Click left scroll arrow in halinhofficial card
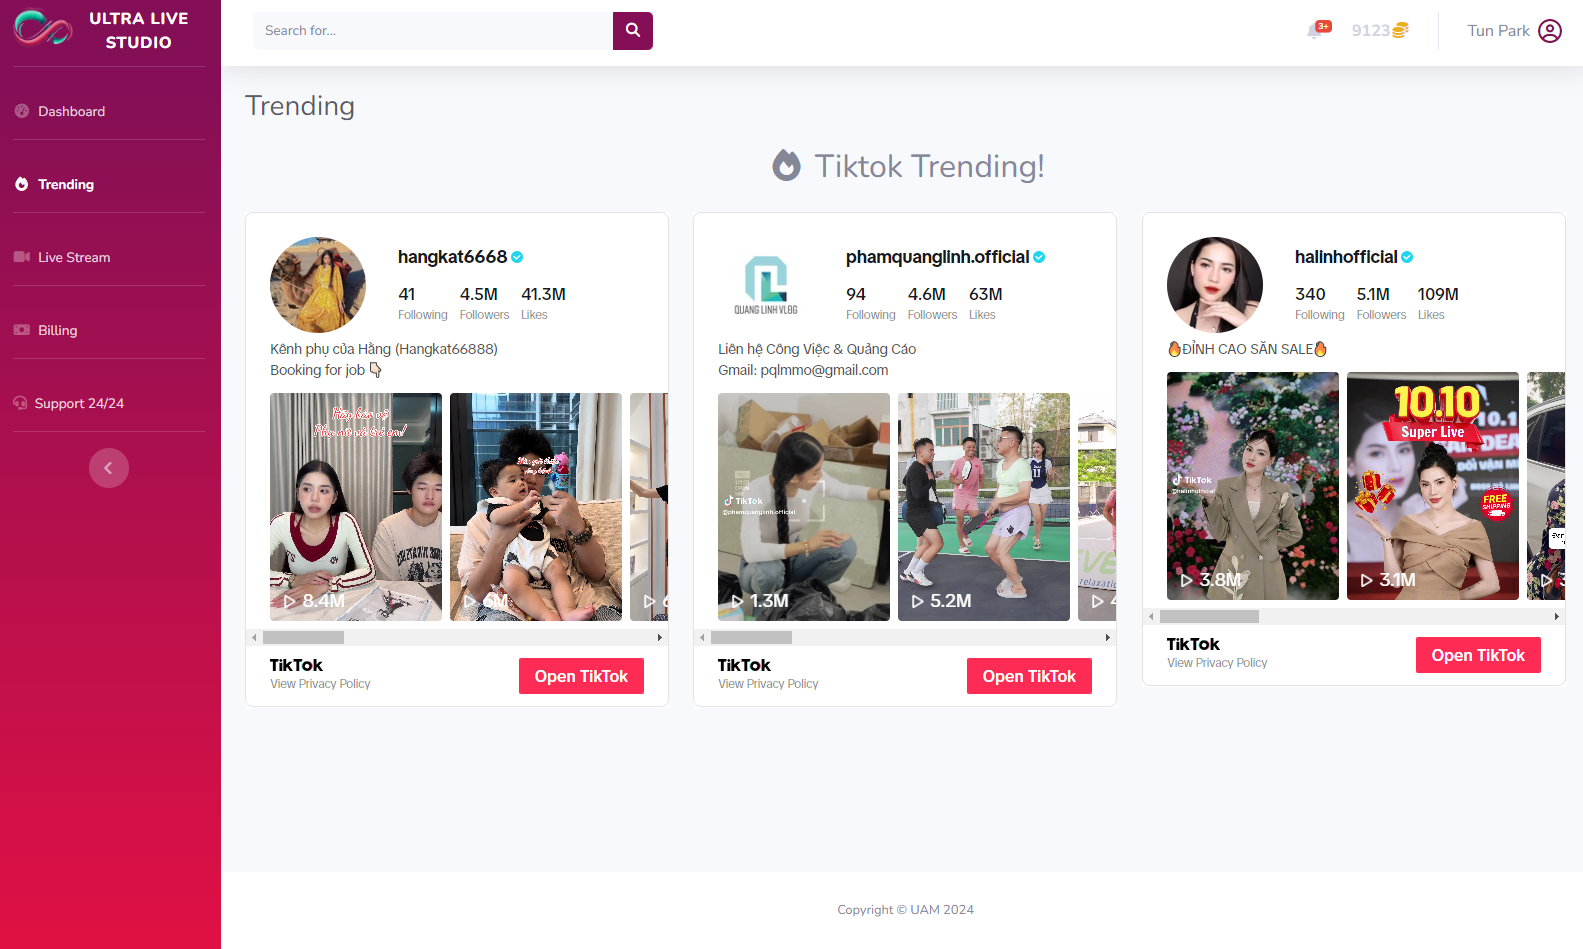This screenshot has height=949, width=1583. click(1151, 616)
